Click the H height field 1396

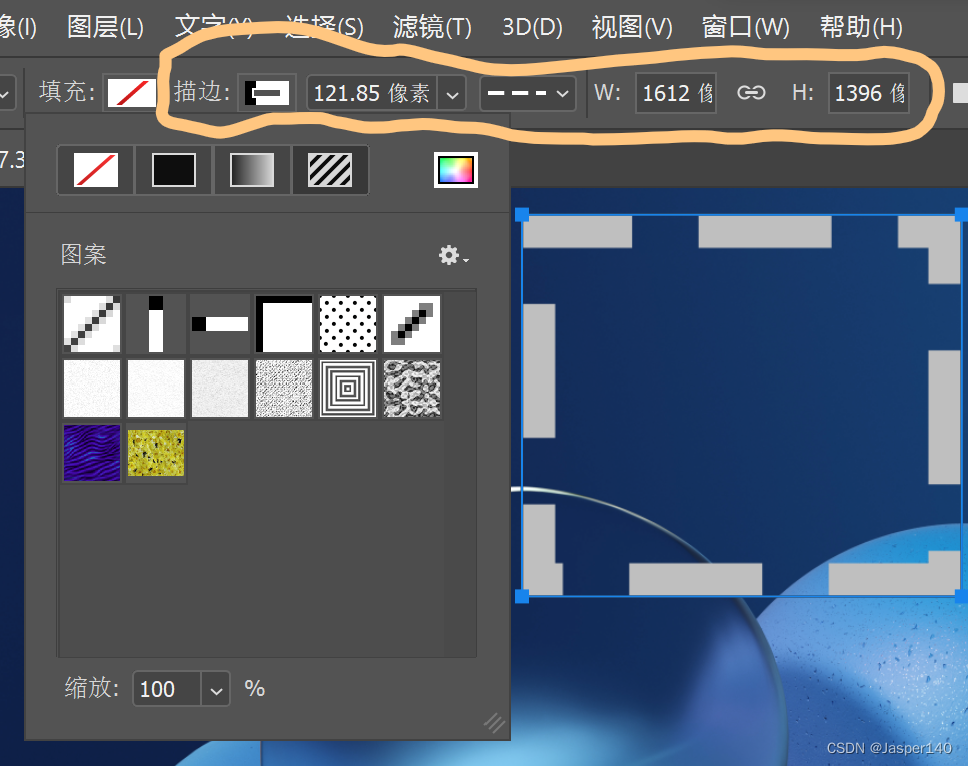(869, 93)
